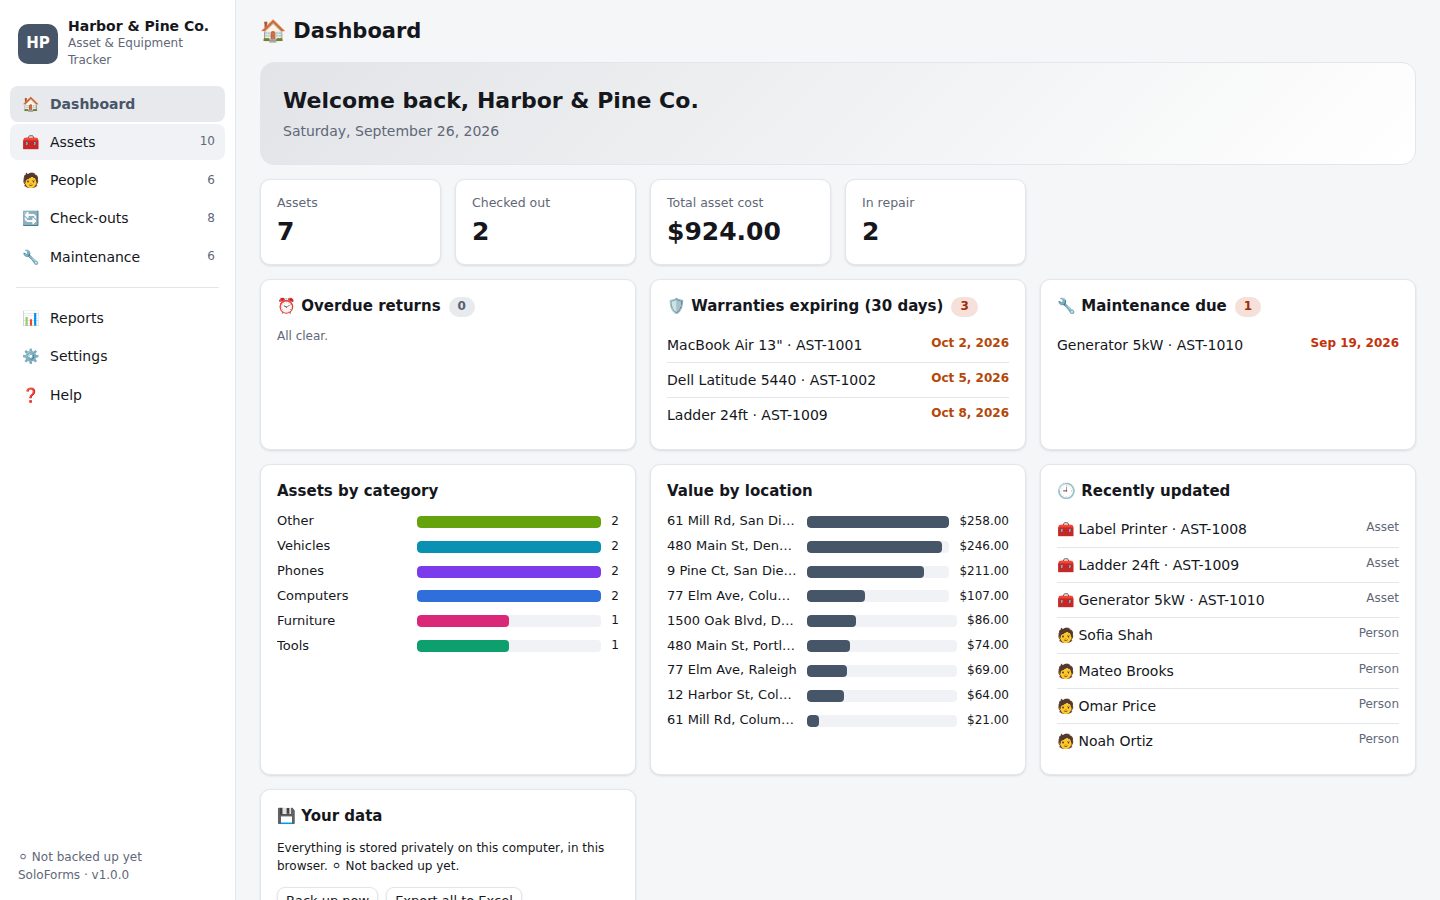Click the person icon beside Noah Ortiz
Screen dimensions: 1440x900
coord(1065,741)
